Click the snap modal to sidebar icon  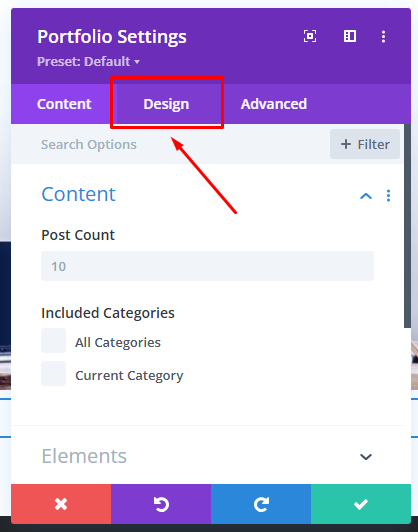[350, 36]
